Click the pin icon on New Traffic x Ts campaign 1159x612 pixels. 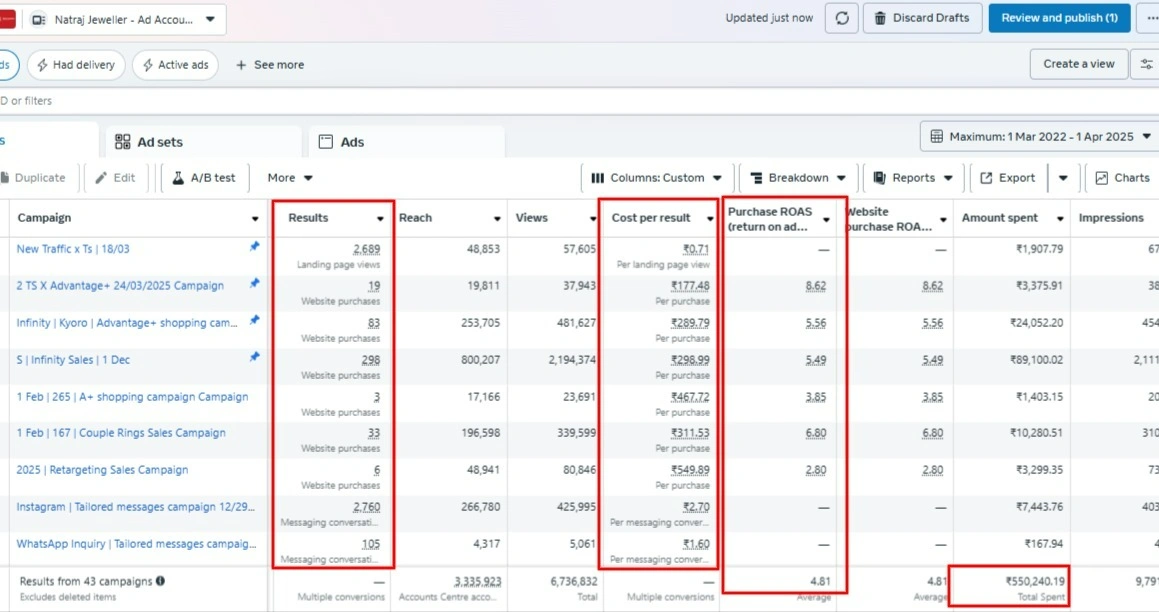(254, 248)
